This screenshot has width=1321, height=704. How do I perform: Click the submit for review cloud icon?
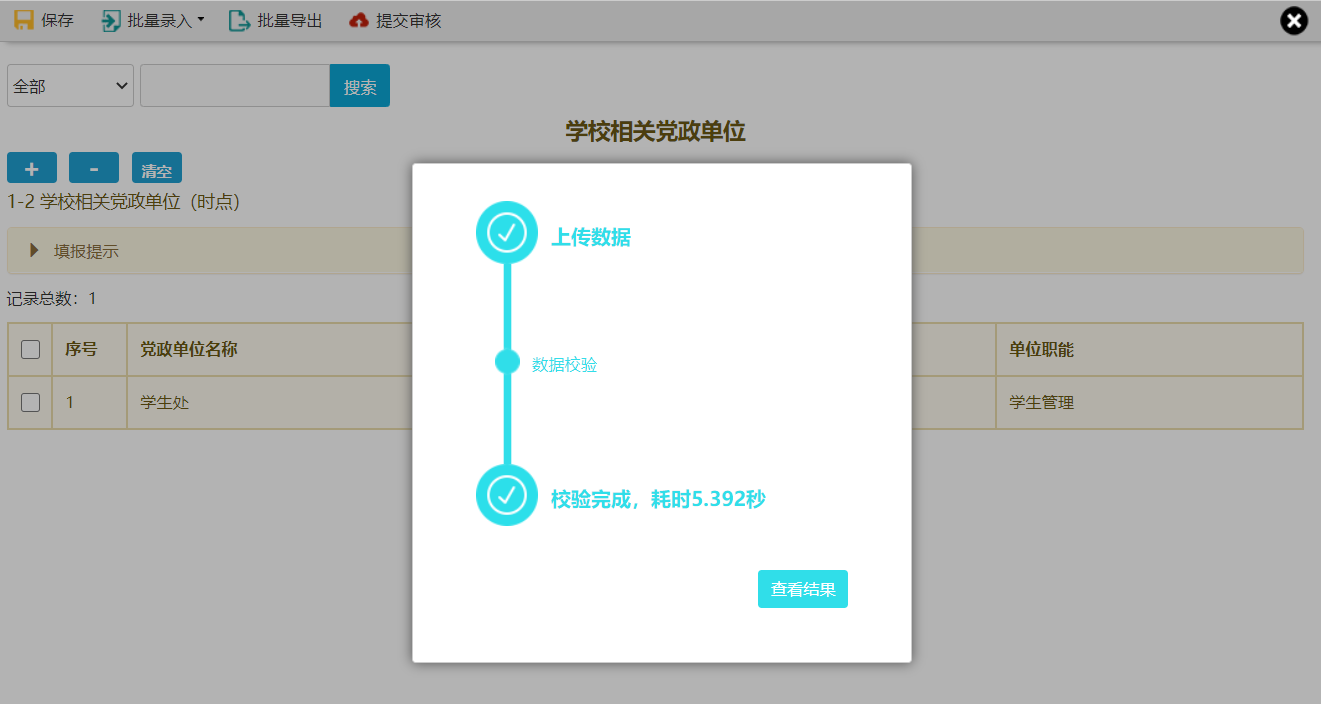click(x=359, y=20)
